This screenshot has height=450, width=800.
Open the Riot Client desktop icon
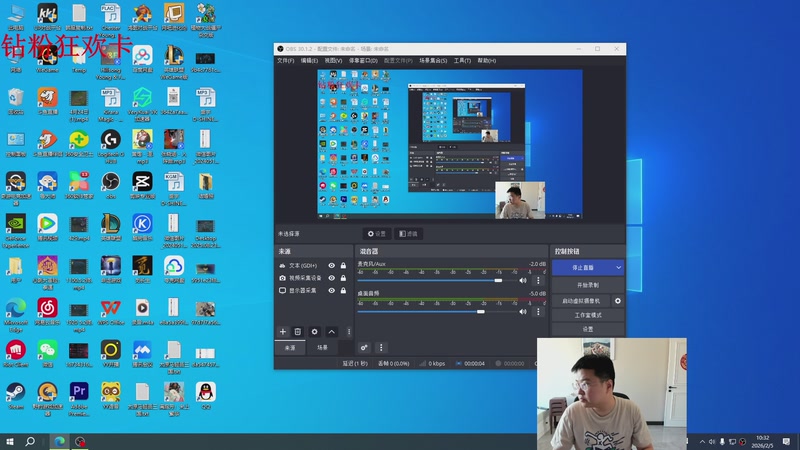tap(16, 353)
